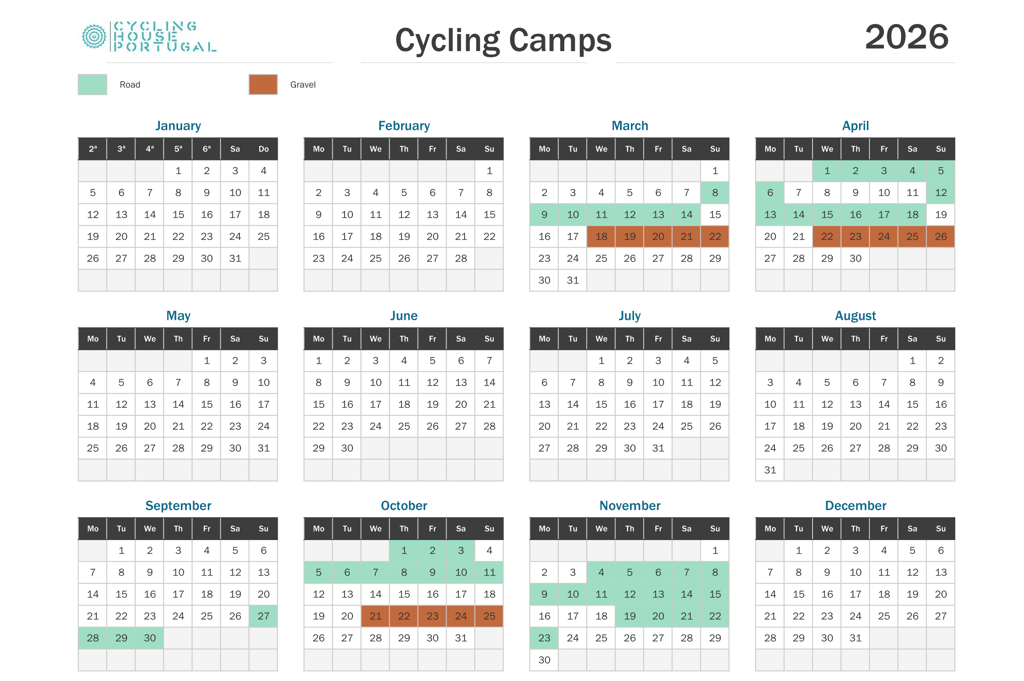Select the Do header in January
The width and height of the screenshot is (1024, 681).
(263, 149)
